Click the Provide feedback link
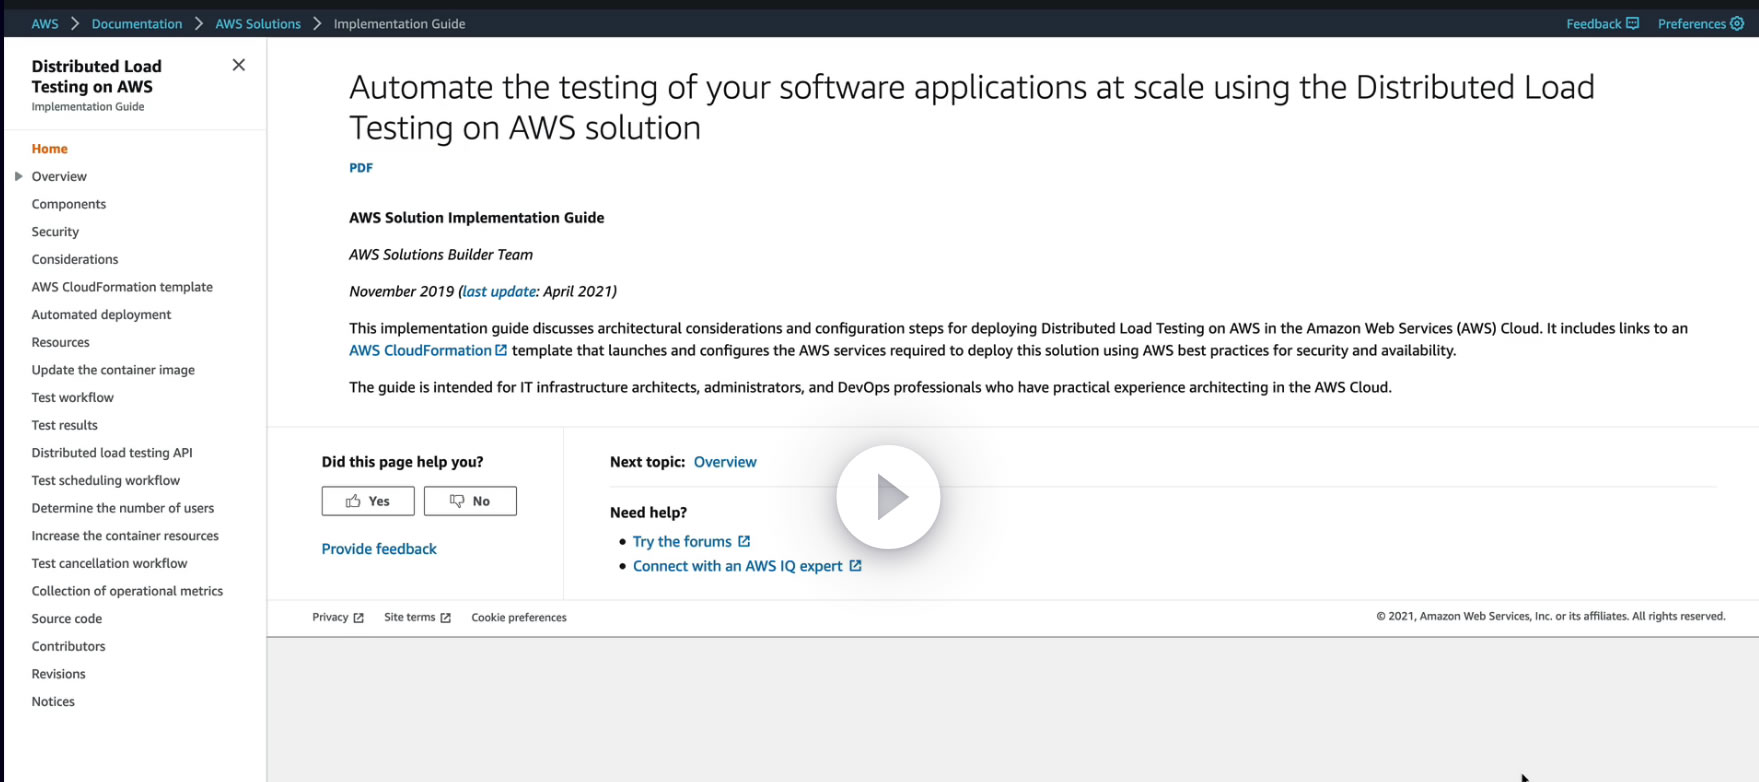1759x782 pixels. [379, 549]
